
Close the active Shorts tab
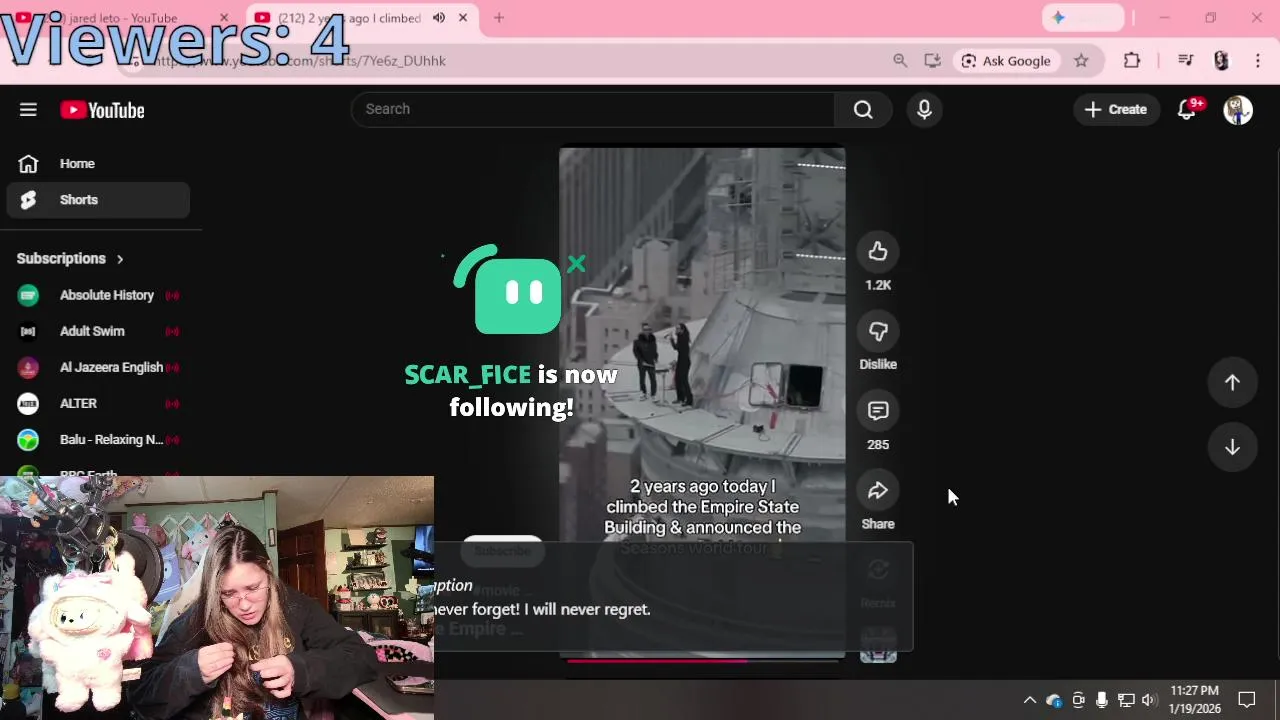463,18
